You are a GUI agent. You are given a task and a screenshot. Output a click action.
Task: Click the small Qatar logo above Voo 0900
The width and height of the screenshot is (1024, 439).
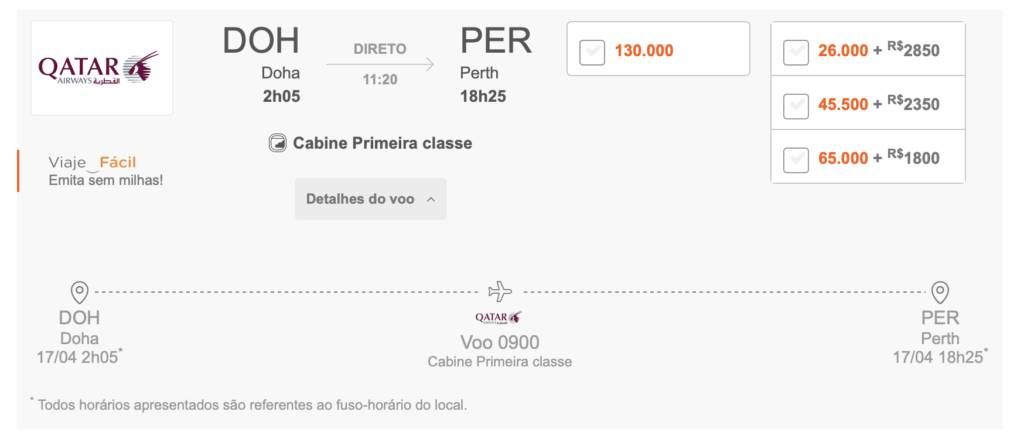[x=499, y=317]
